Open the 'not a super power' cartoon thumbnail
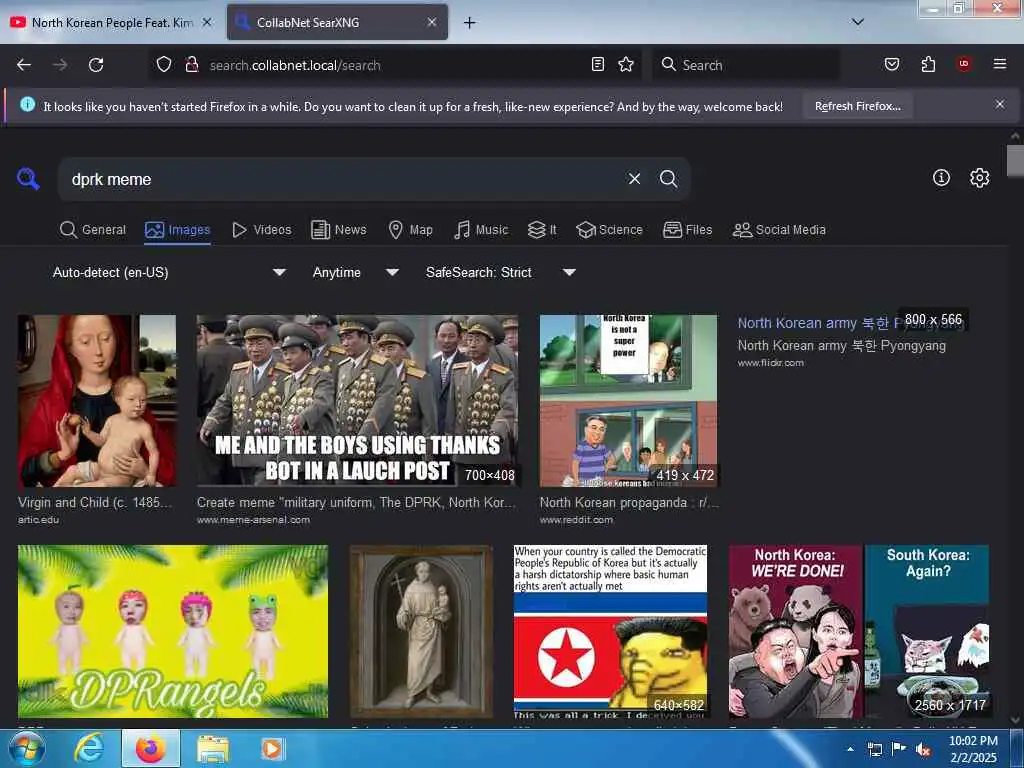Viewport: 1024px width, 768px height. click(628, 400)
